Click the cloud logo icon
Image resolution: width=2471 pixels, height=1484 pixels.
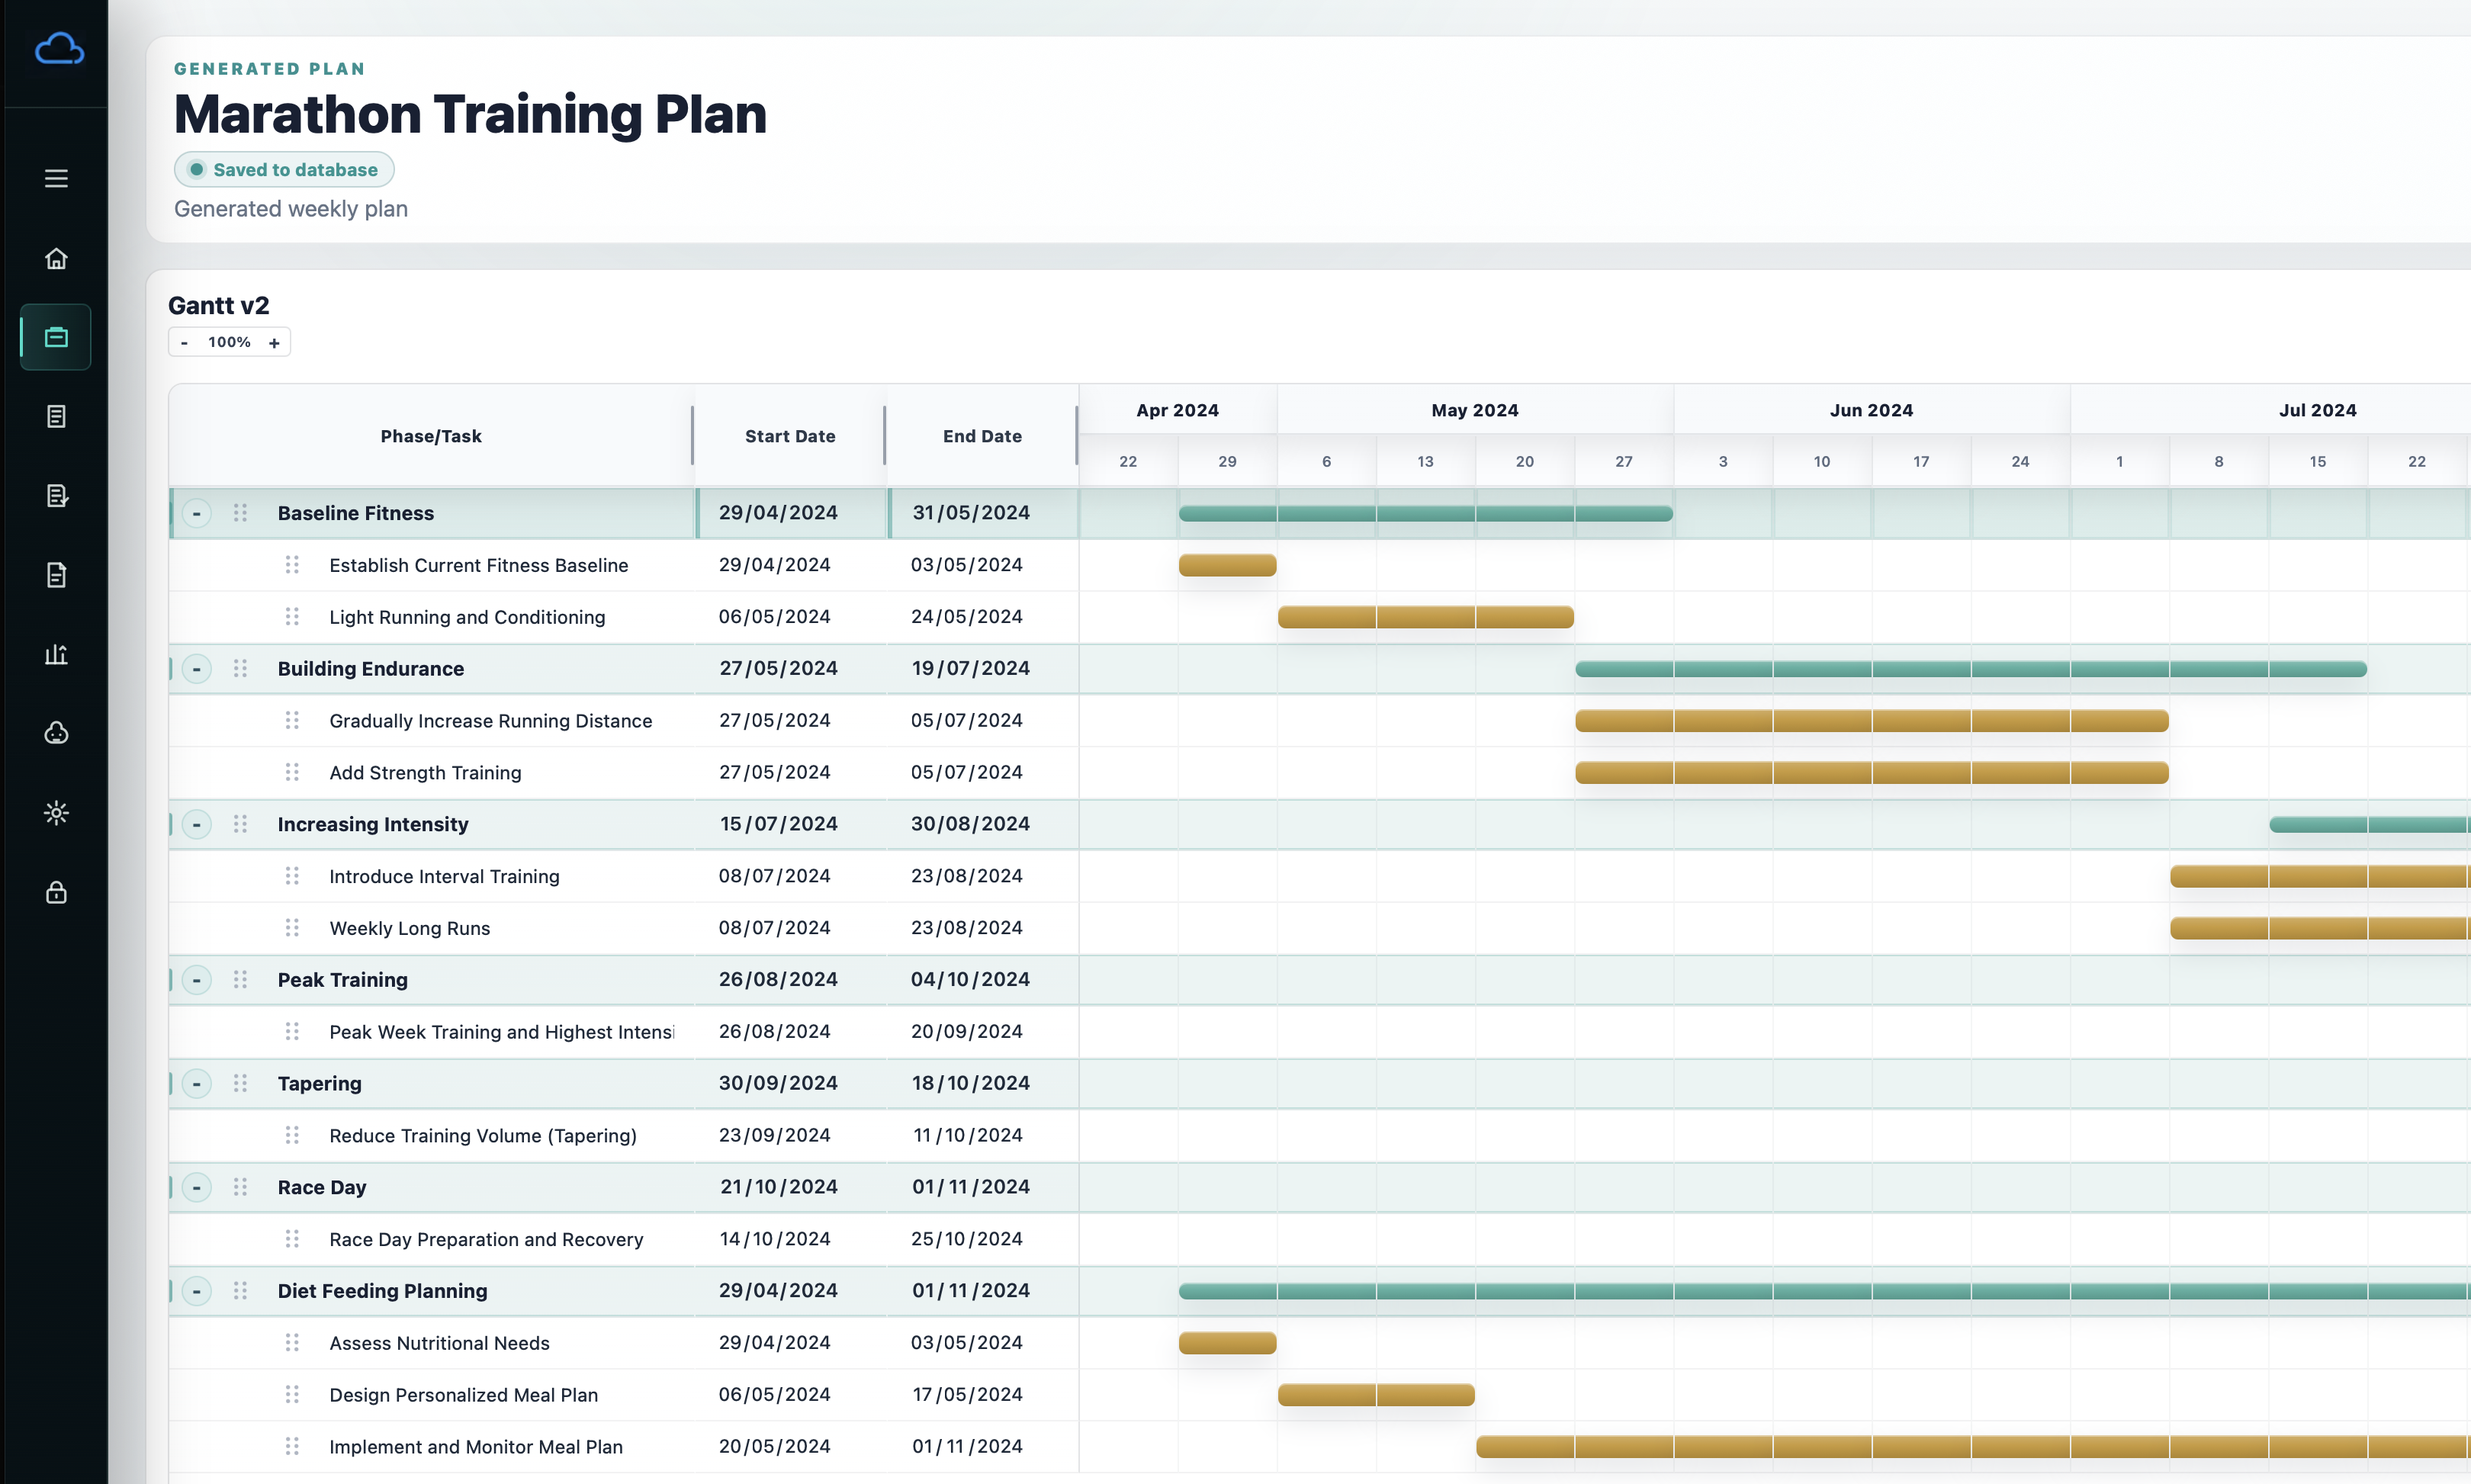(x=59, y=49)
